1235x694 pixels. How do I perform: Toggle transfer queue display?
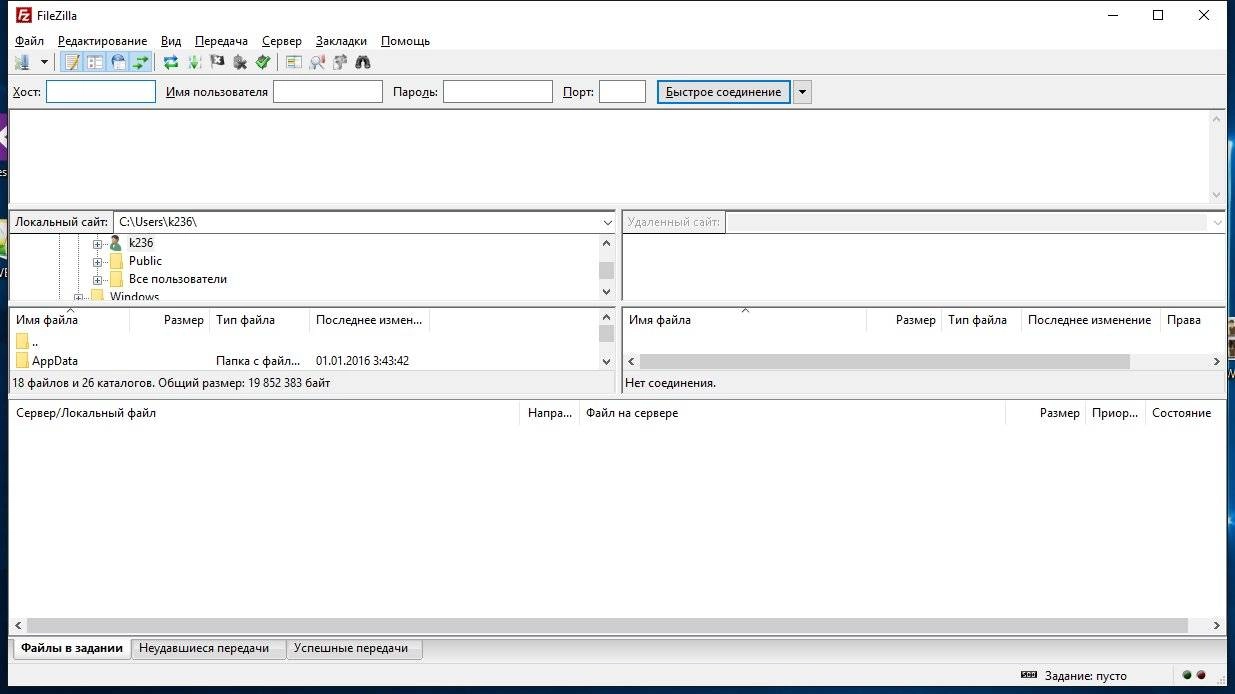[141, 62]
